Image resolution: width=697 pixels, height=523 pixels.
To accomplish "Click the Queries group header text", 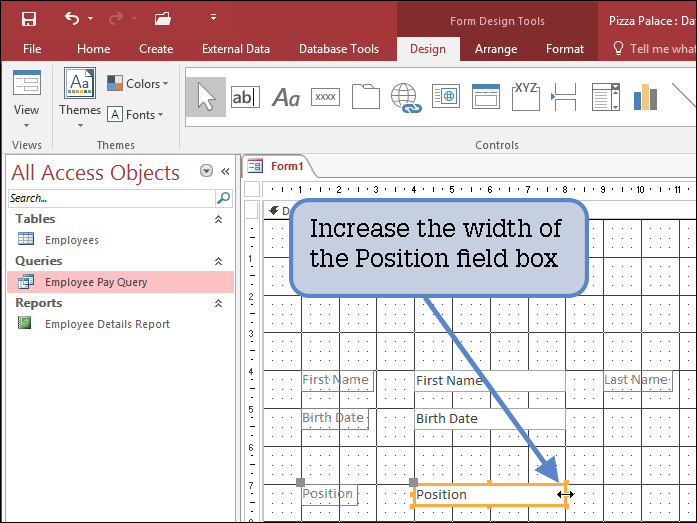I will coord(39,261).
